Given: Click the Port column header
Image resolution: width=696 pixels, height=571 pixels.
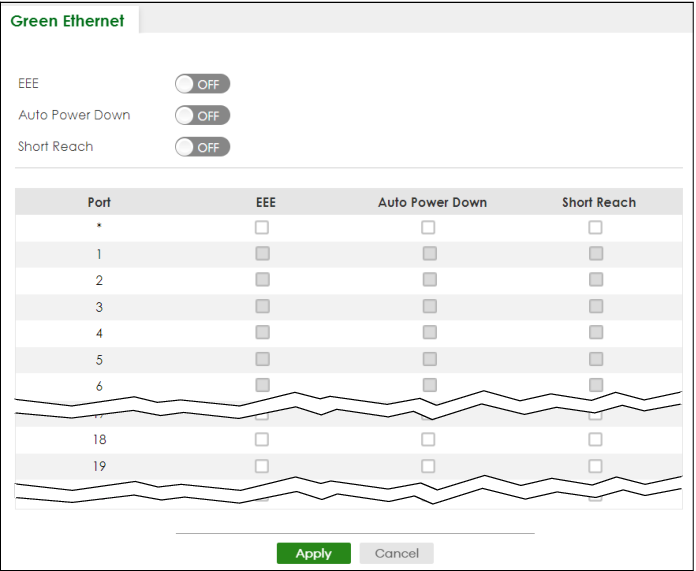Looking at the screenshot, I should coord(99,202).
